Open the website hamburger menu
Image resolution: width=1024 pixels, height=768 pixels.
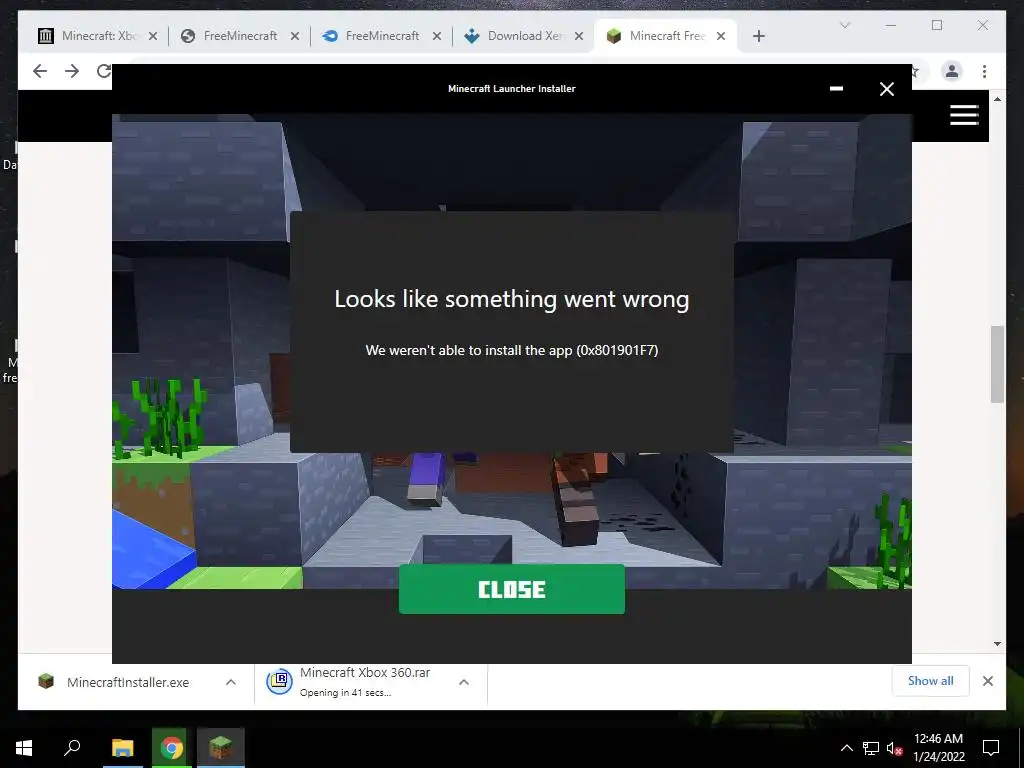(964, 115)
